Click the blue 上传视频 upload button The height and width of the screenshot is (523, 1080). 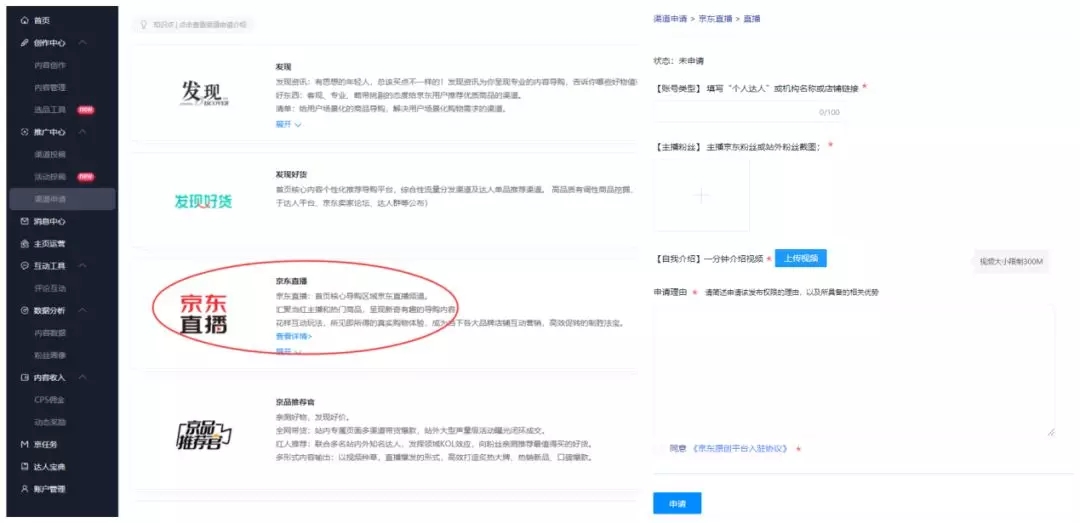800,258
